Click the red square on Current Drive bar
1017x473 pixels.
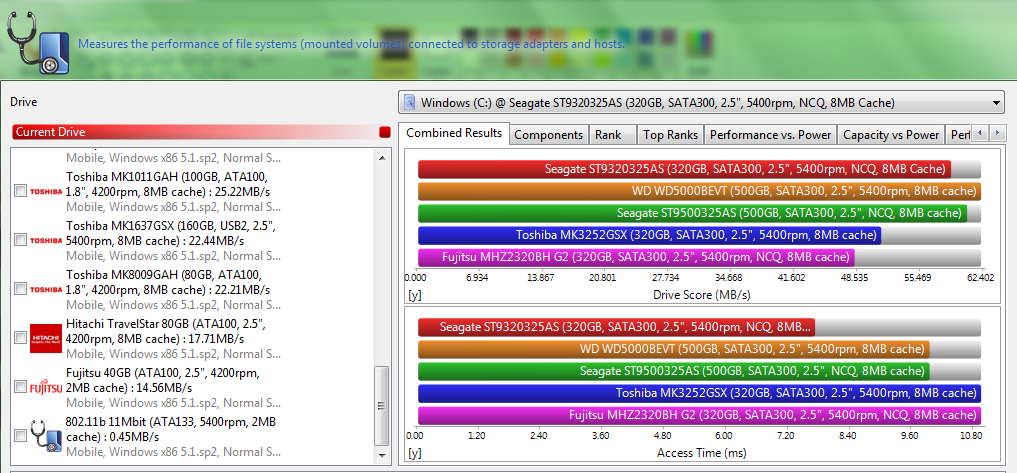[x=385, y=132]
